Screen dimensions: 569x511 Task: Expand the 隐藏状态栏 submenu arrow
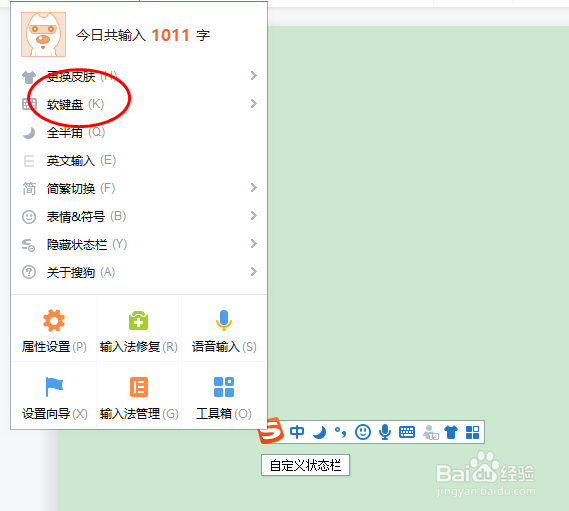[x=254, y=244]
